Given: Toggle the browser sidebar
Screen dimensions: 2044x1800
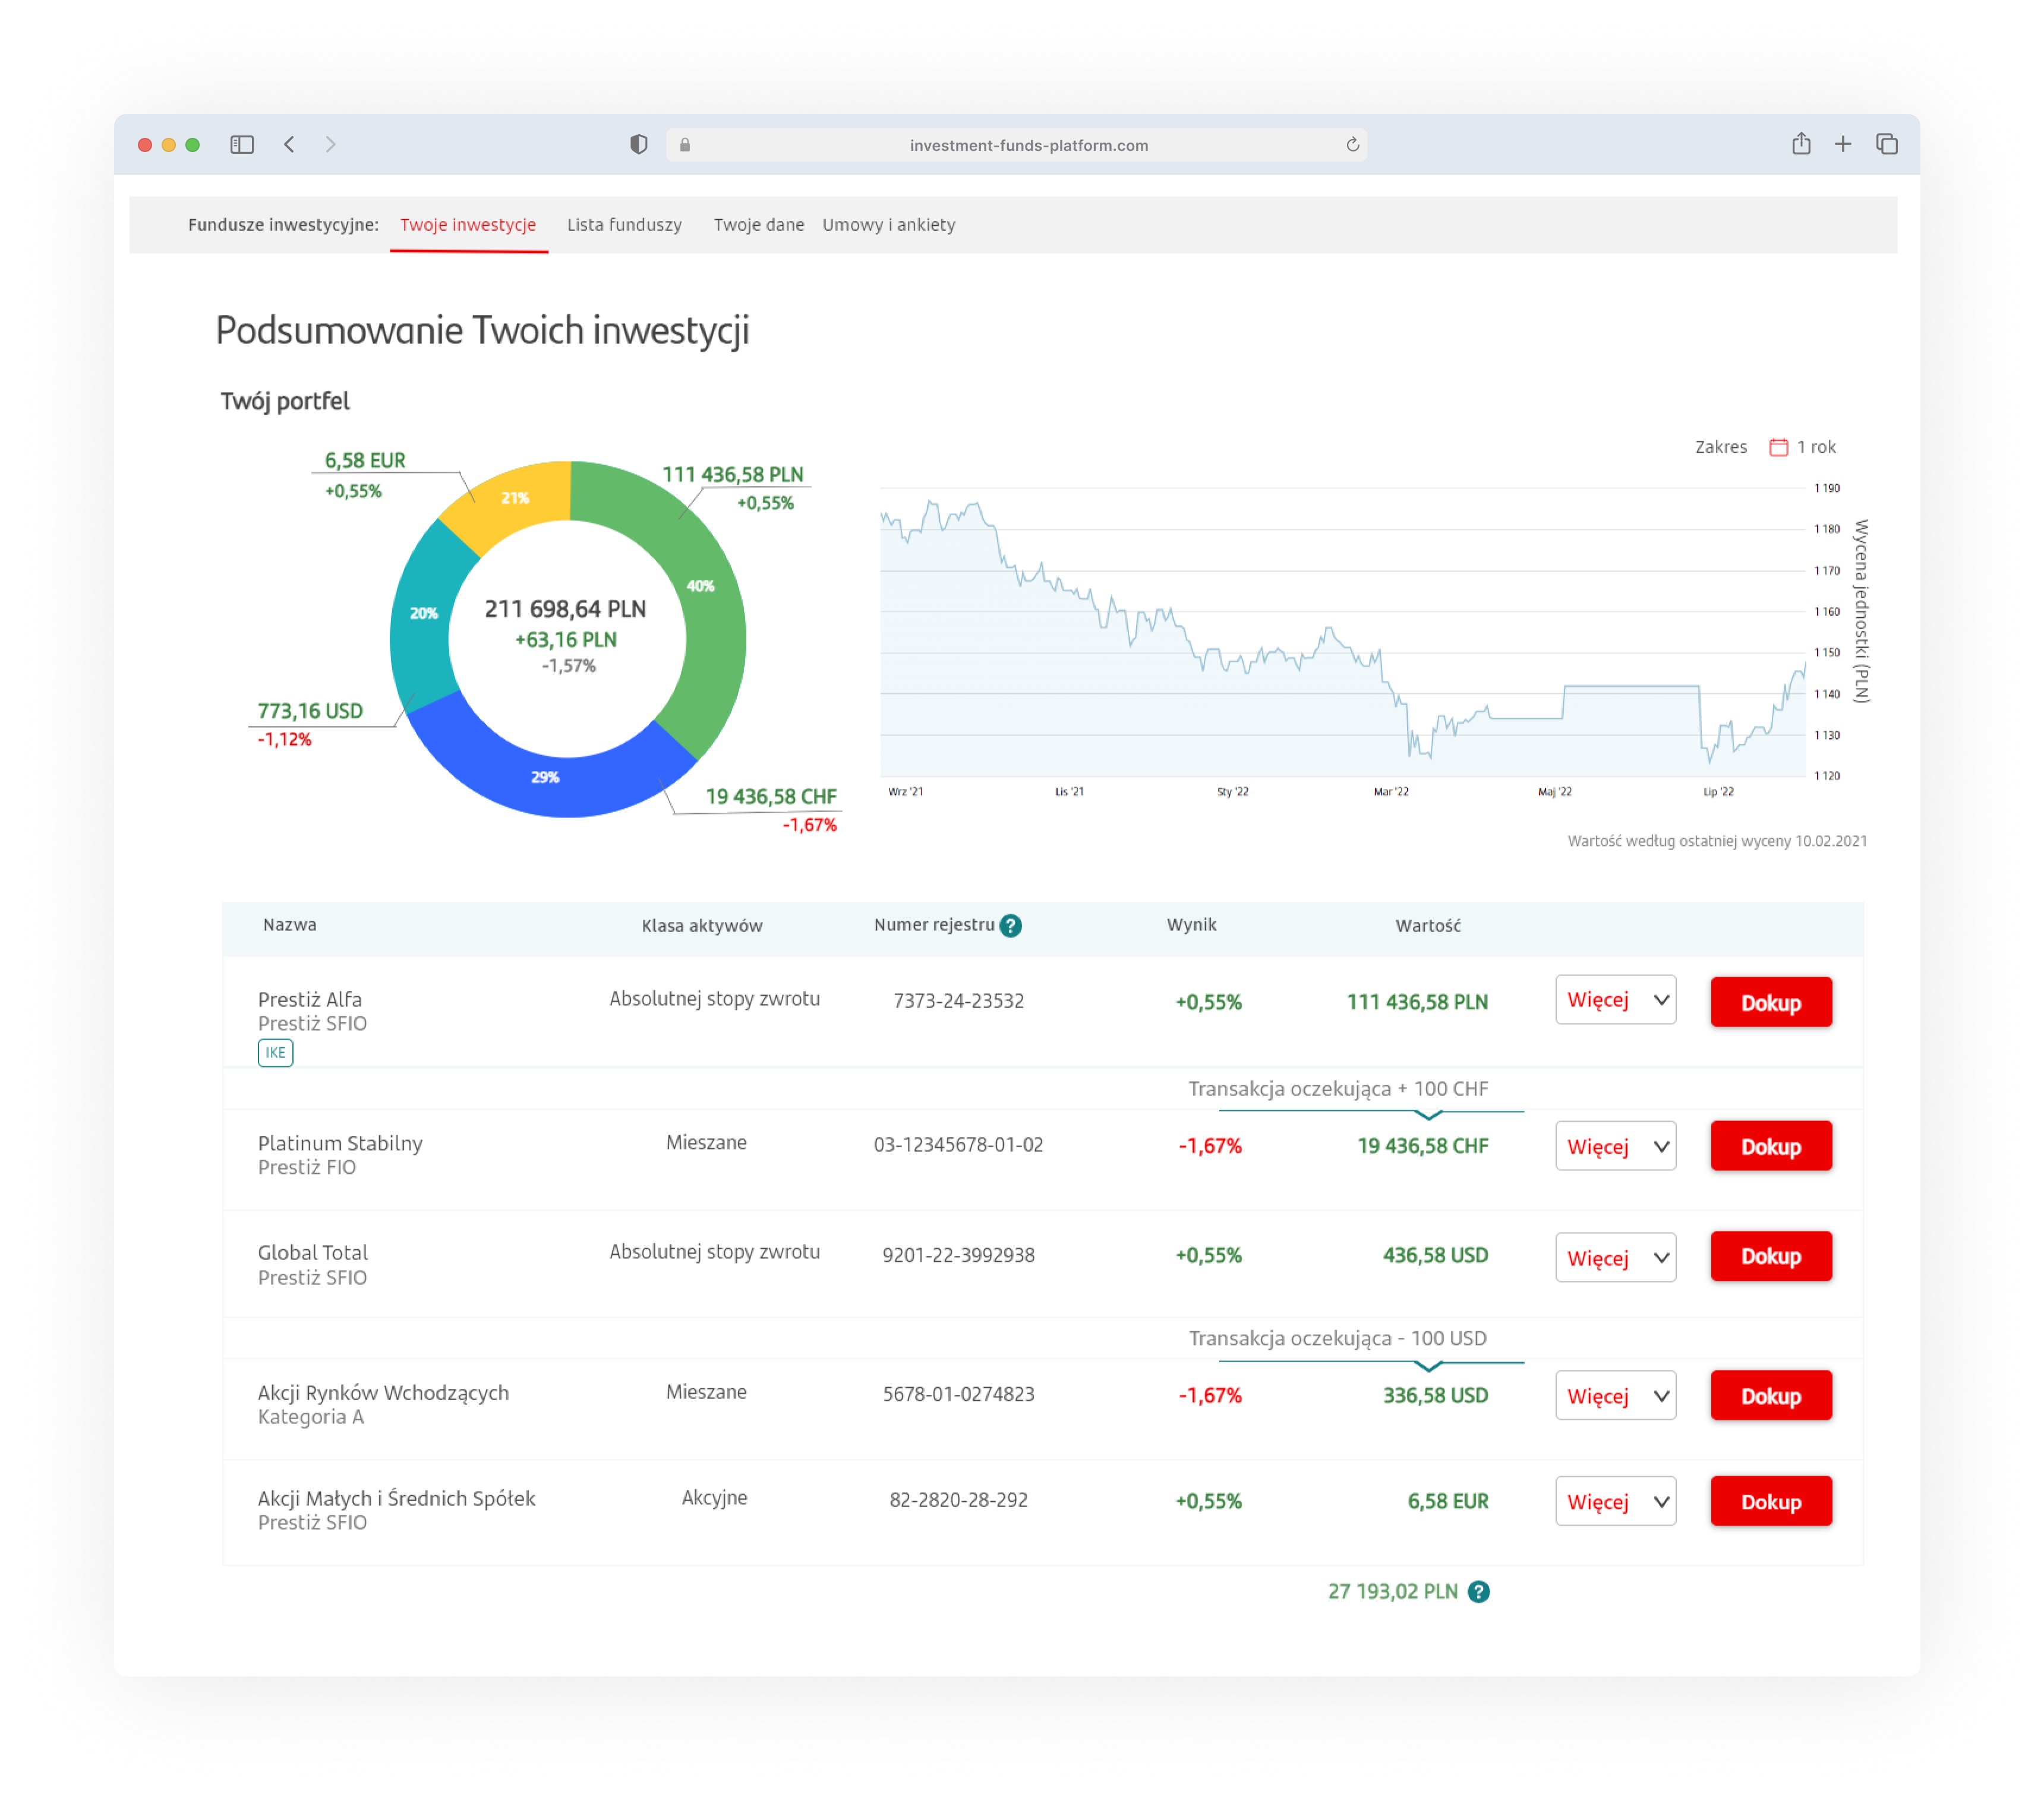Looking at the screenshot, I should coord(243,144).
